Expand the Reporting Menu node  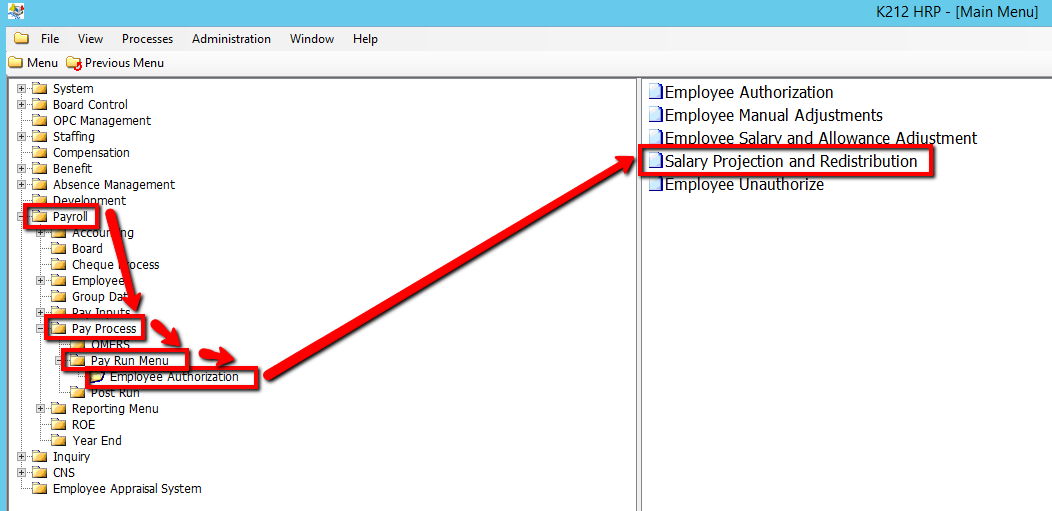pos(40,409)
